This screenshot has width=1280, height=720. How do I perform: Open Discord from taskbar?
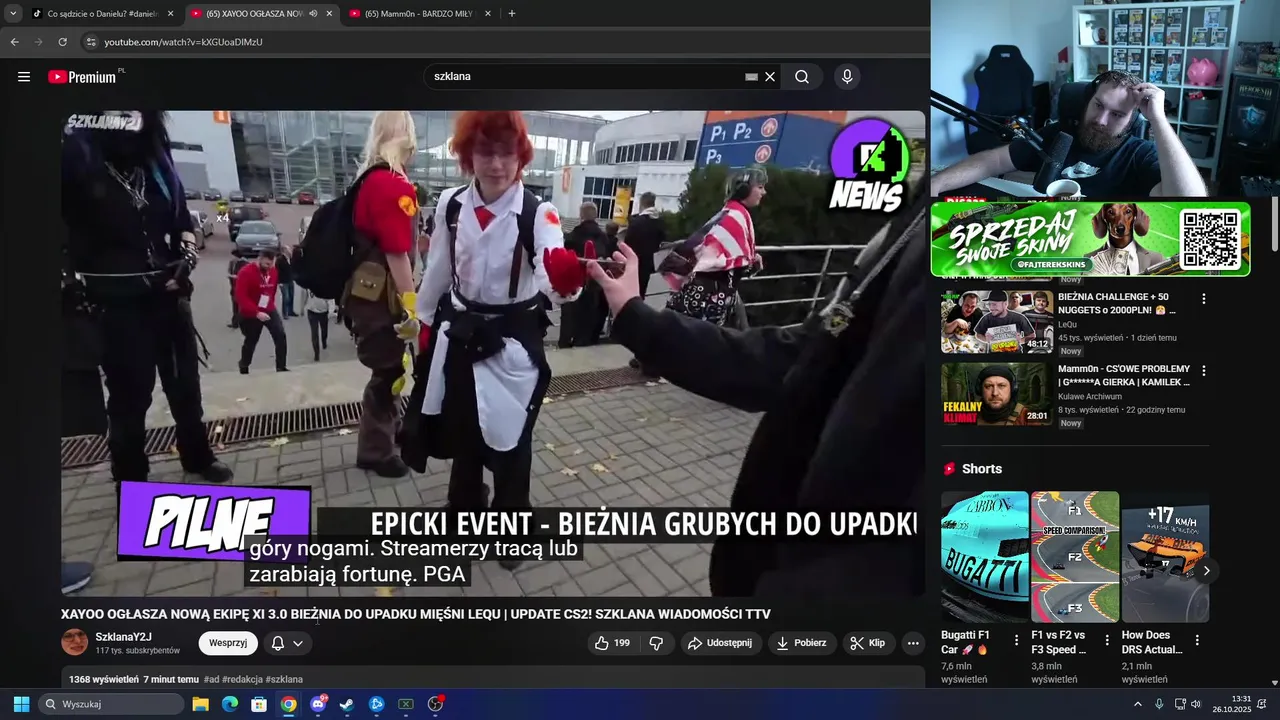(318, 704)
